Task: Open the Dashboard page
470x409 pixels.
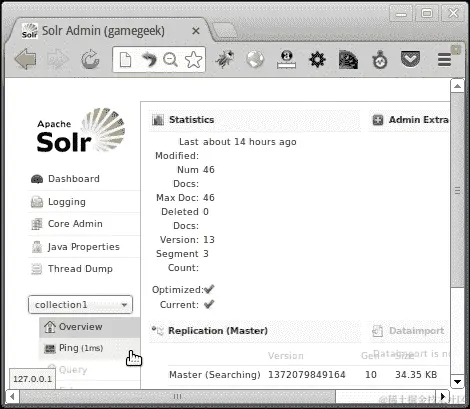Action: click(x=74, y=179)
